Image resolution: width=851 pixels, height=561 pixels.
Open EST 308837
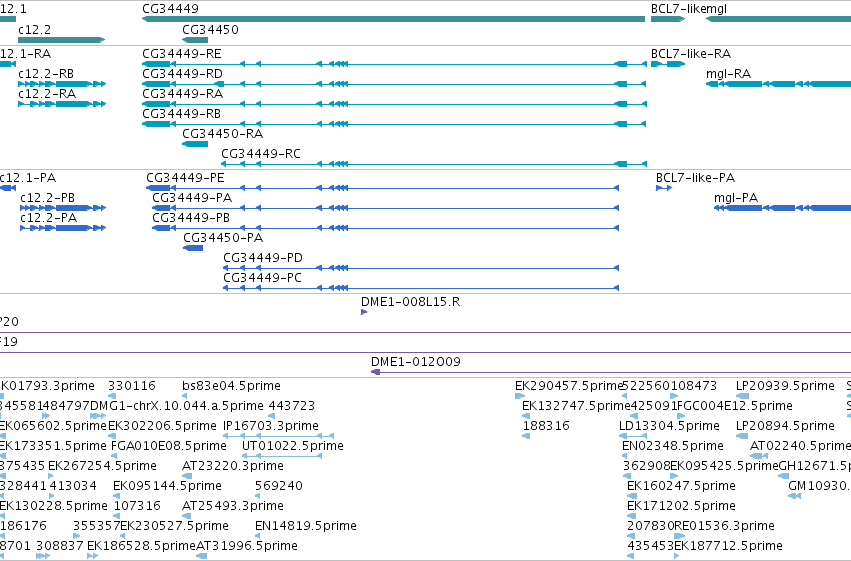tap(60, 546)
